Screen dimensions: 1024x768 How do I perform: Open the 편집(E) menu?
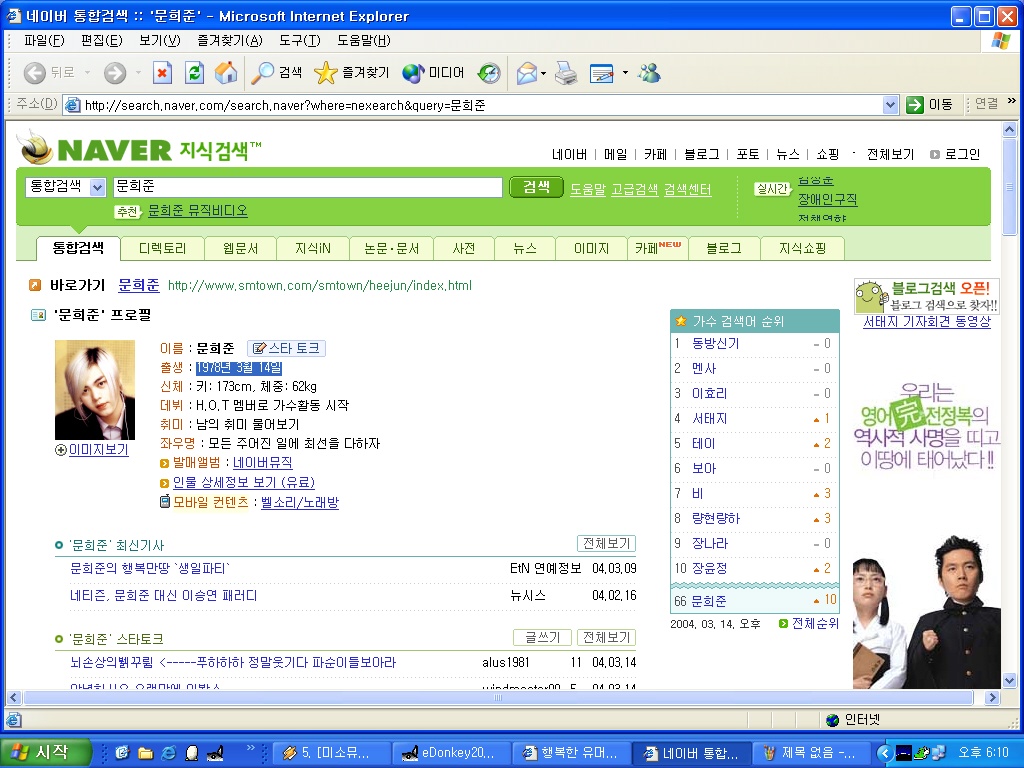pyautogui.click(x=101, y=40)
